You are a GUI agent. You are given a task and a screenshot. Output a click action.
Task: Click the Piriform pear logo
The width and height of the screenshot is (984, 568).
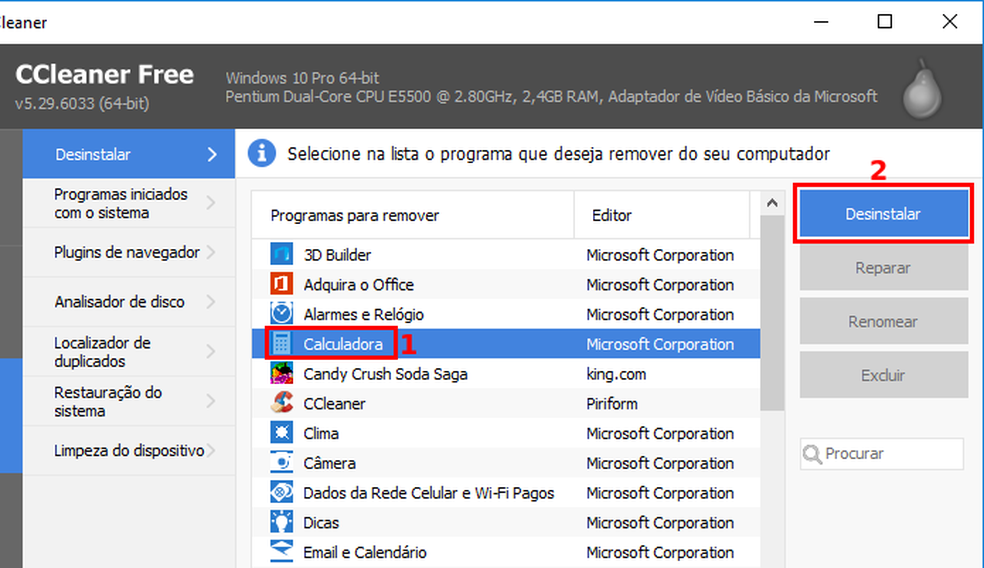[x=922, y=88]
